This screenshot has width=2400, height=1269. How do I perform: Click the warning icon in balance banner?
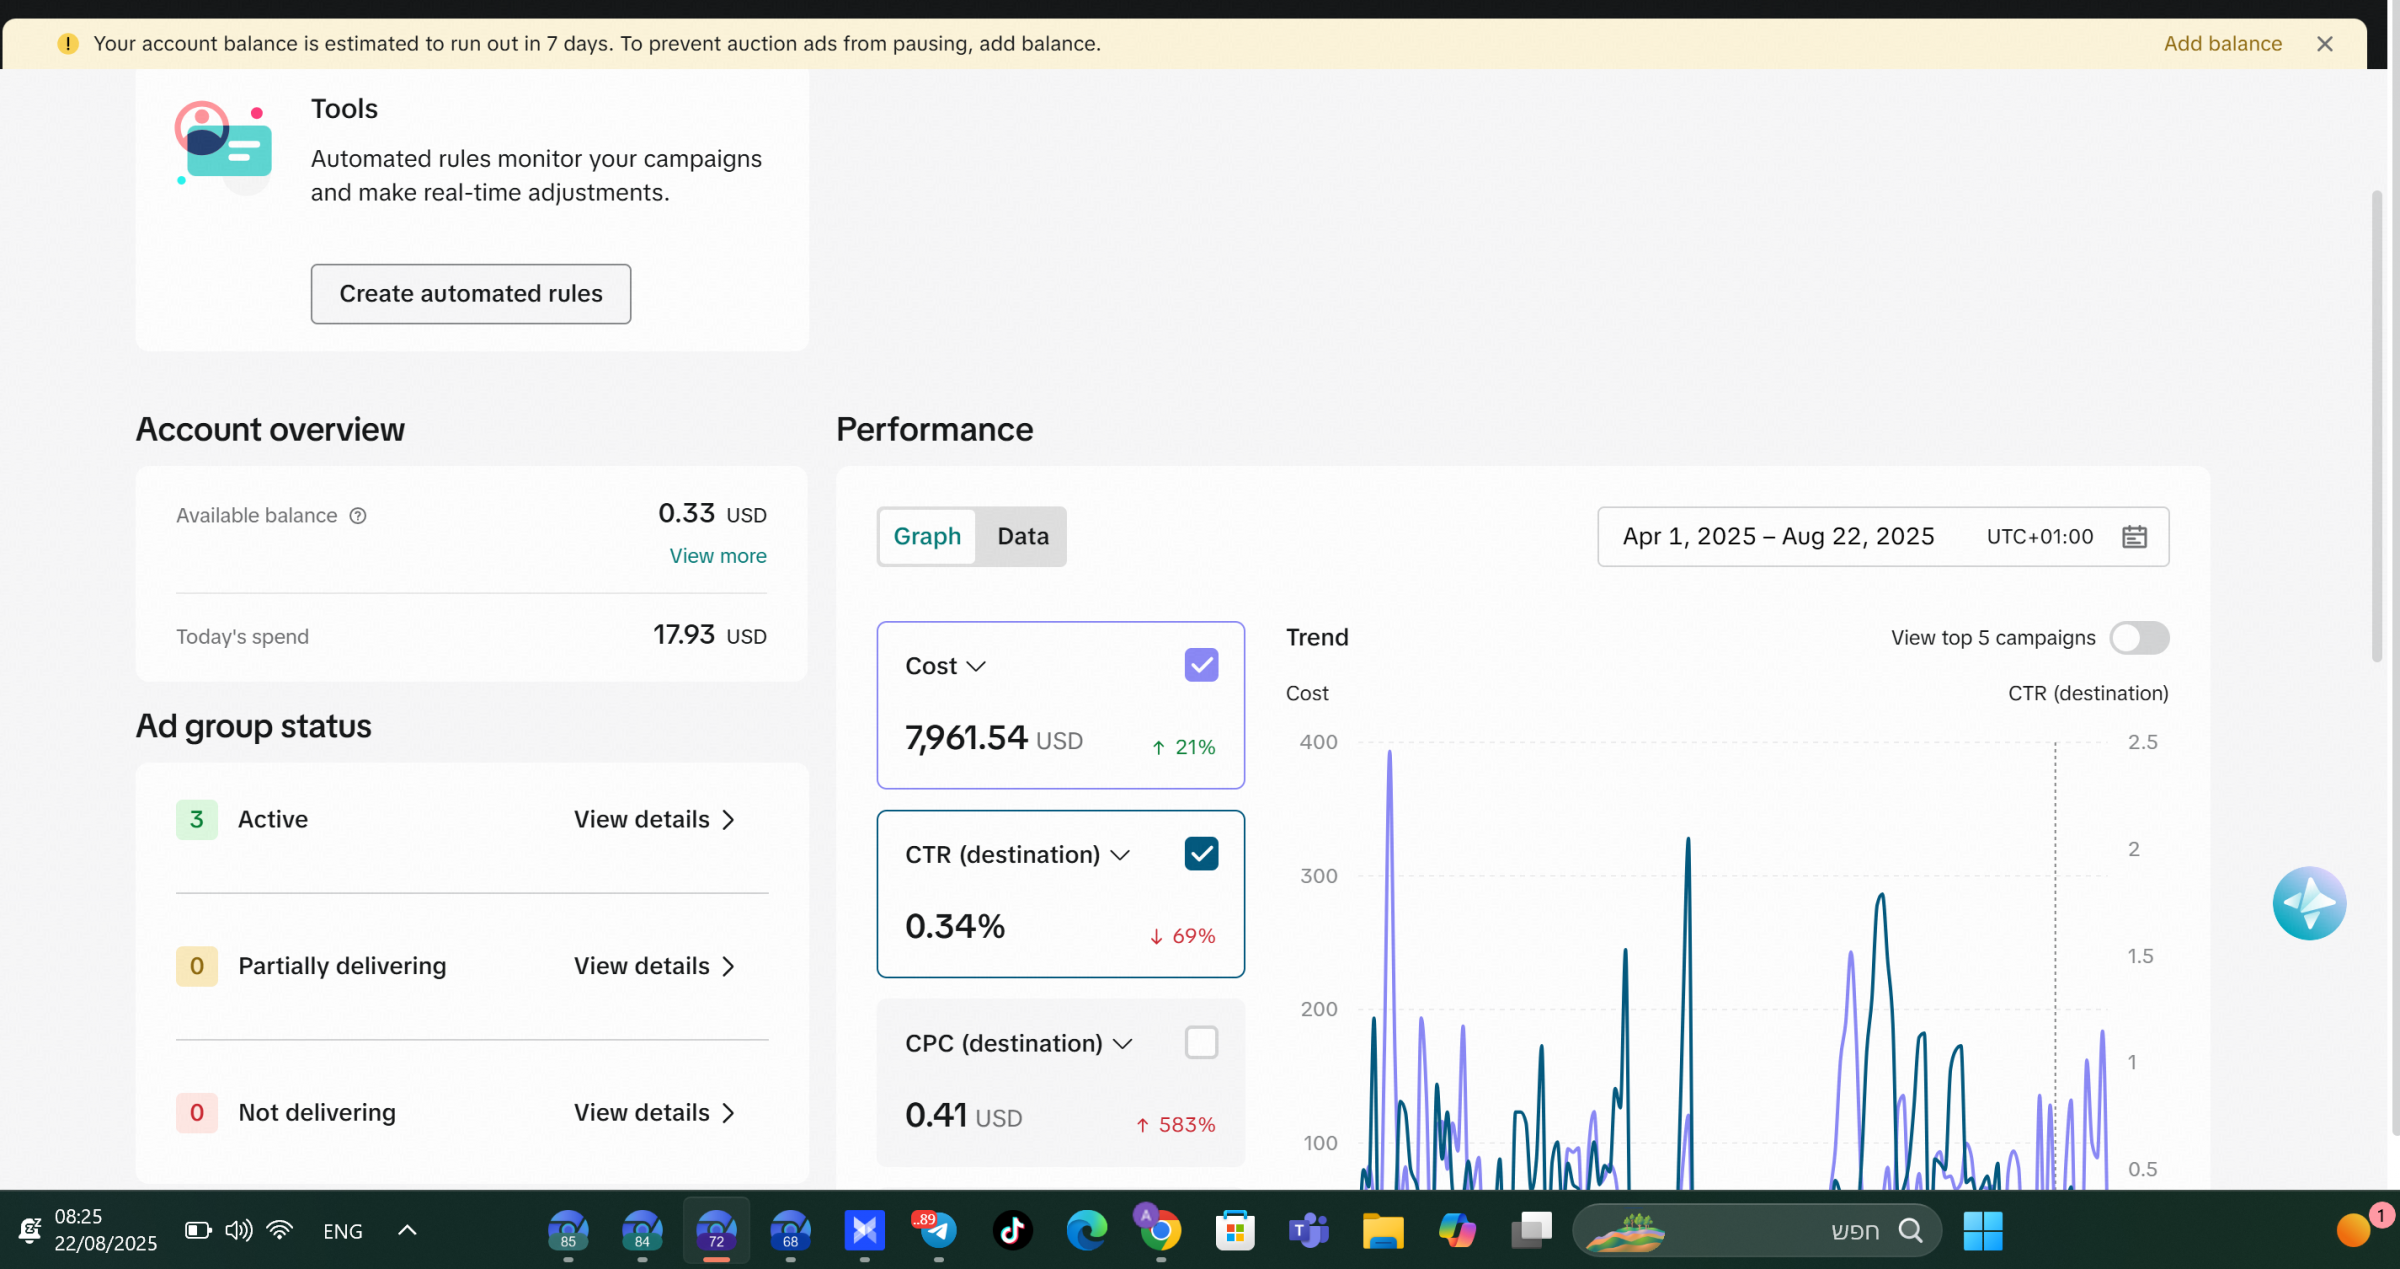tap(68, 44)
